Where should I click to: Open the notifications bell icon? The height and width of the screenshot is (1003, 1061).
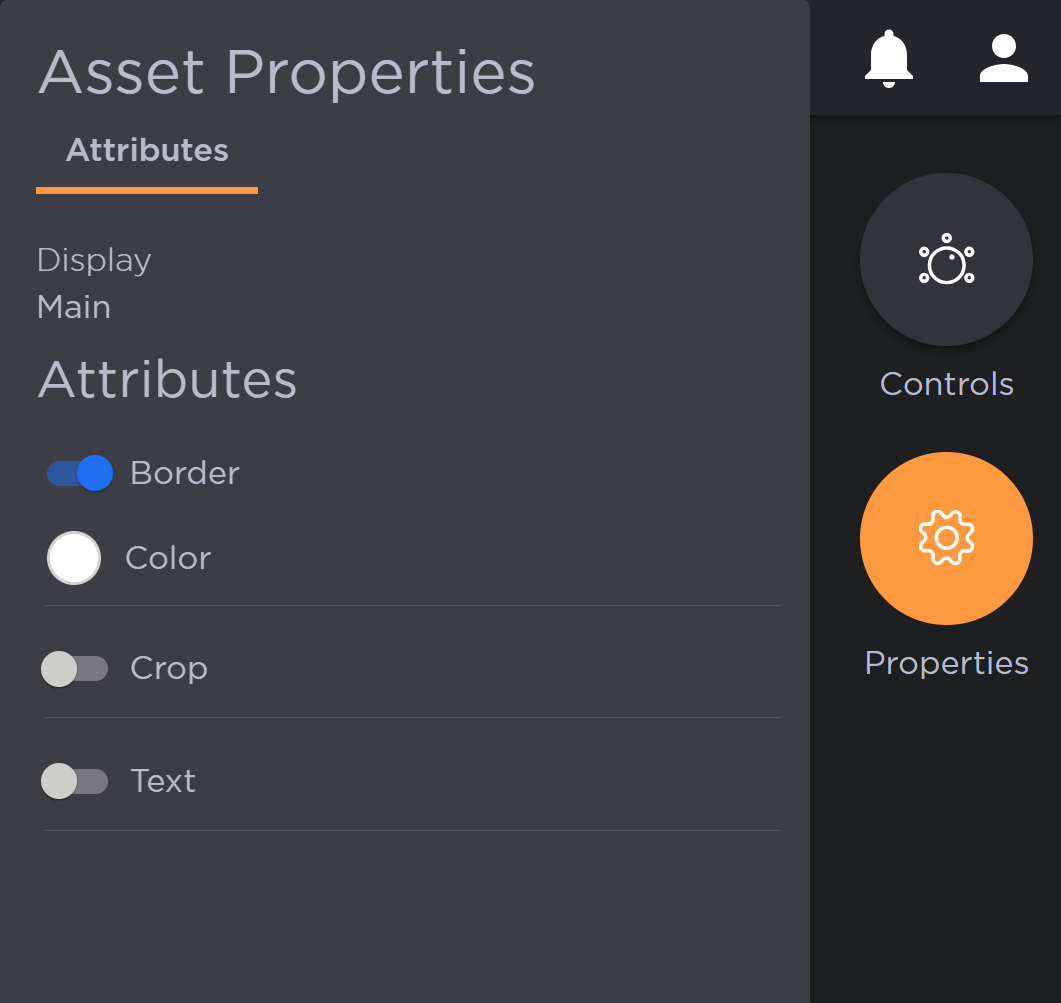click(889, 58)
